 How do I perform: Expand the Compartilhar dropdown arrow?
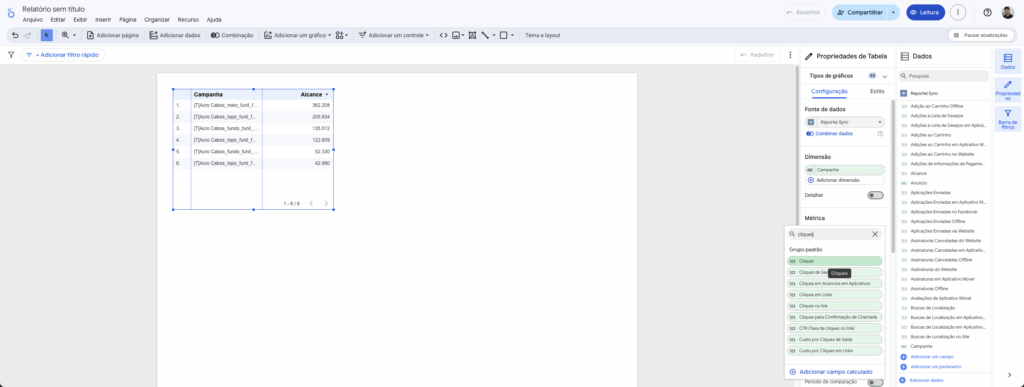click(x=893, y=12)
